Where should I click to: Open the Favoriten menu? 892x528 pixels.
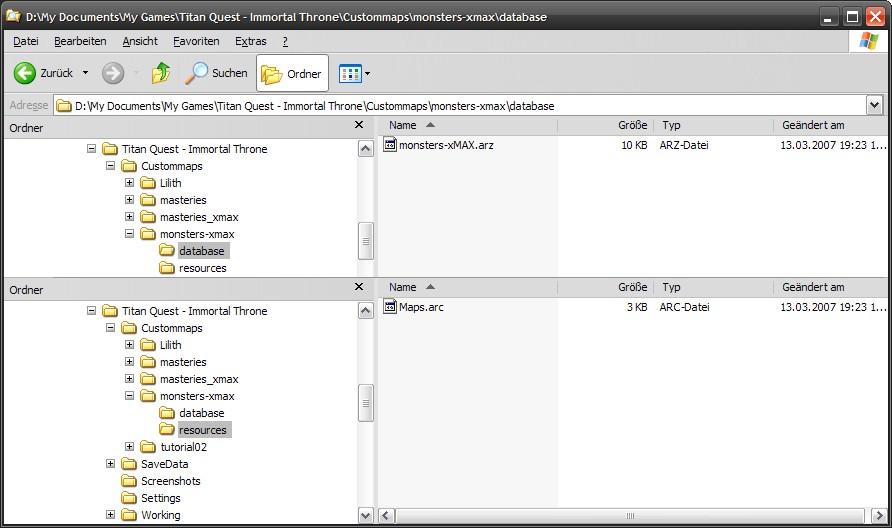coord(196,41)
